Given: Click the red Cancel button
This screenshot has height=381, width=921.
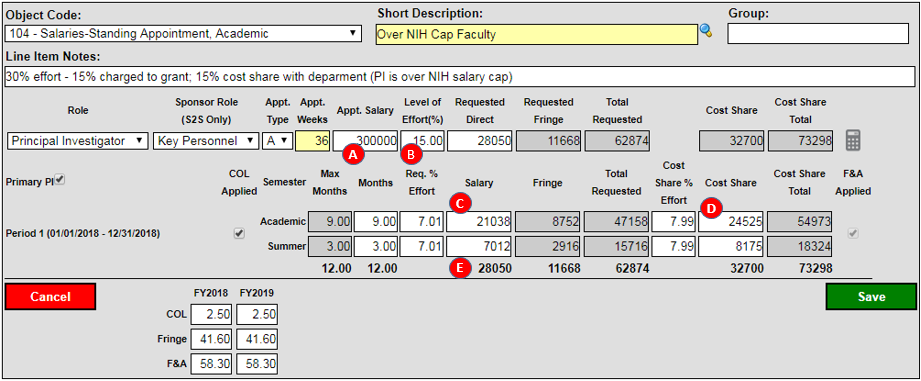Looking at the screenshot, I should pos(50,296).
